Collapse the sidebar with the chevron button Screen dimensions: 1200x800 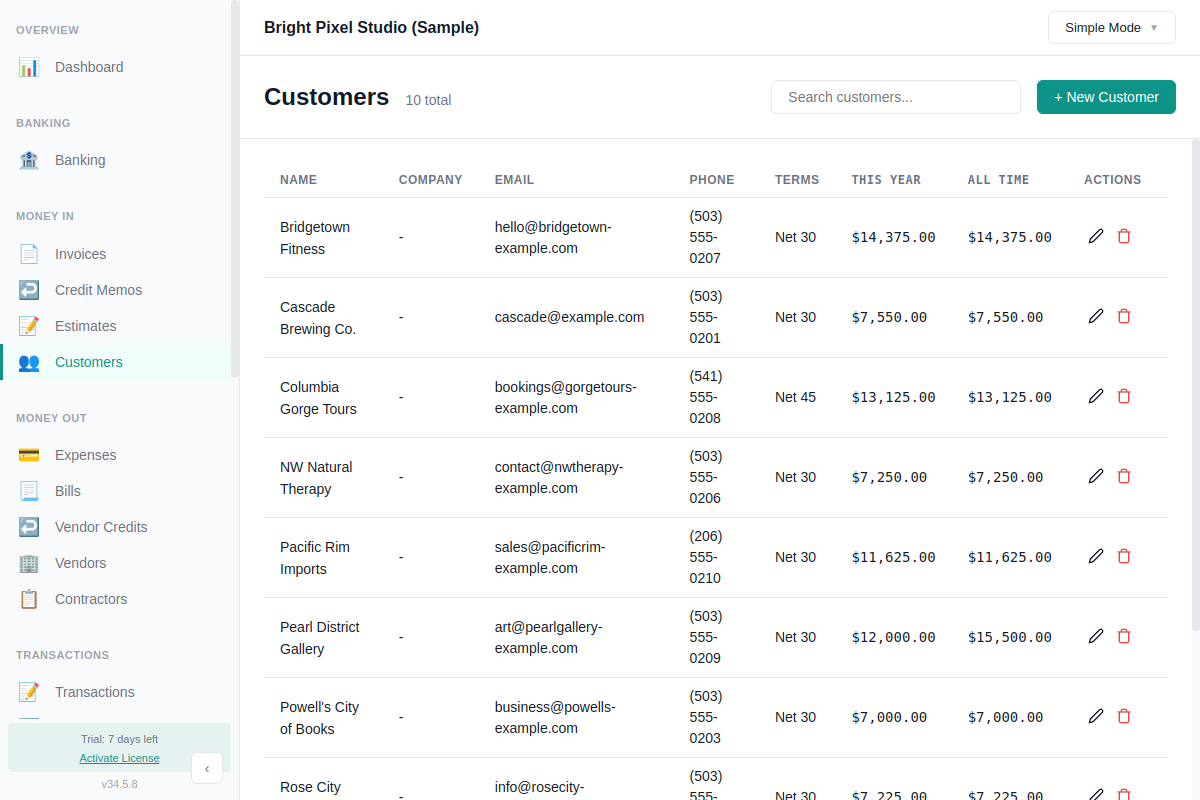pos(207,768)
